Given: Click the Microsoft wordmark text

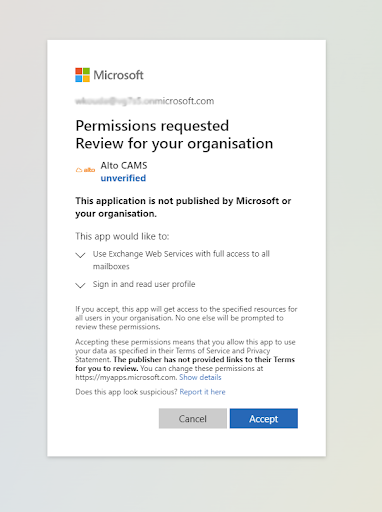Looking at the screenshot, I should click(118, 75).
